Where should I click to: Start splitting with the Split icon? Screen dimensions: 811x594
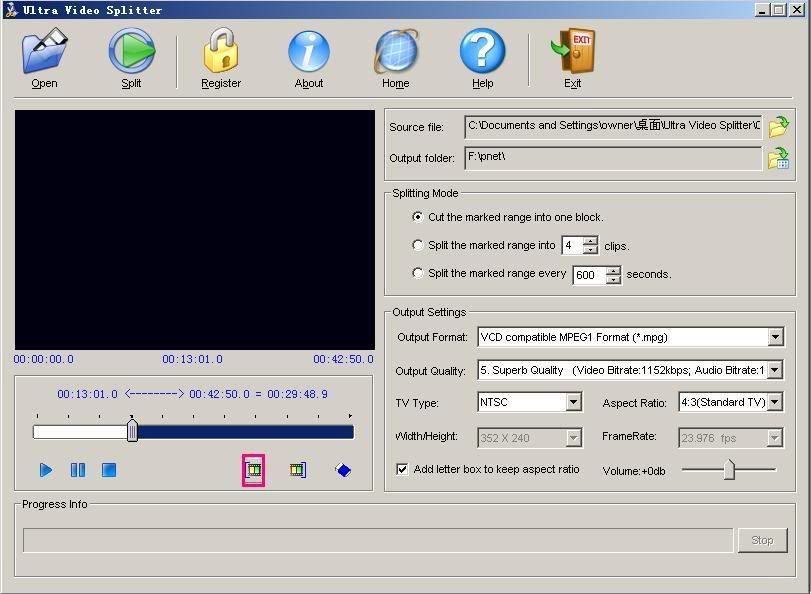pos(131,51)
